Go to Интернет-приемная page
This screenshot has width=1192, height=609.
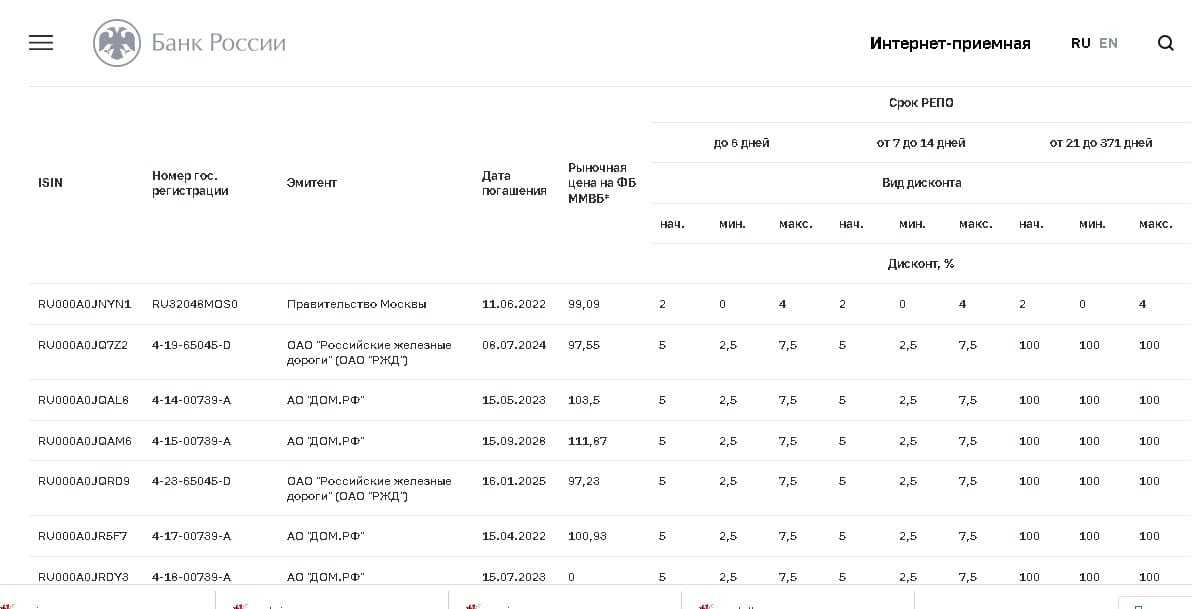click(949, 43)
